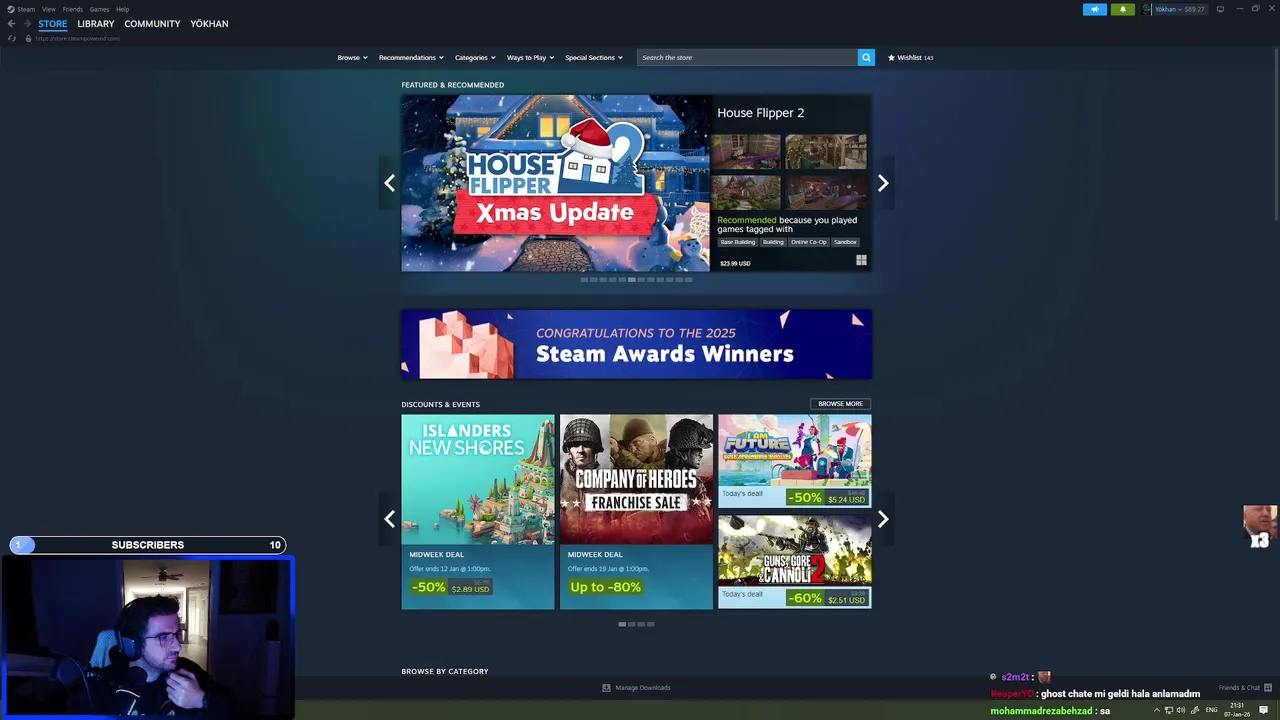Open notifications with green bell button

pos(1122,9)
